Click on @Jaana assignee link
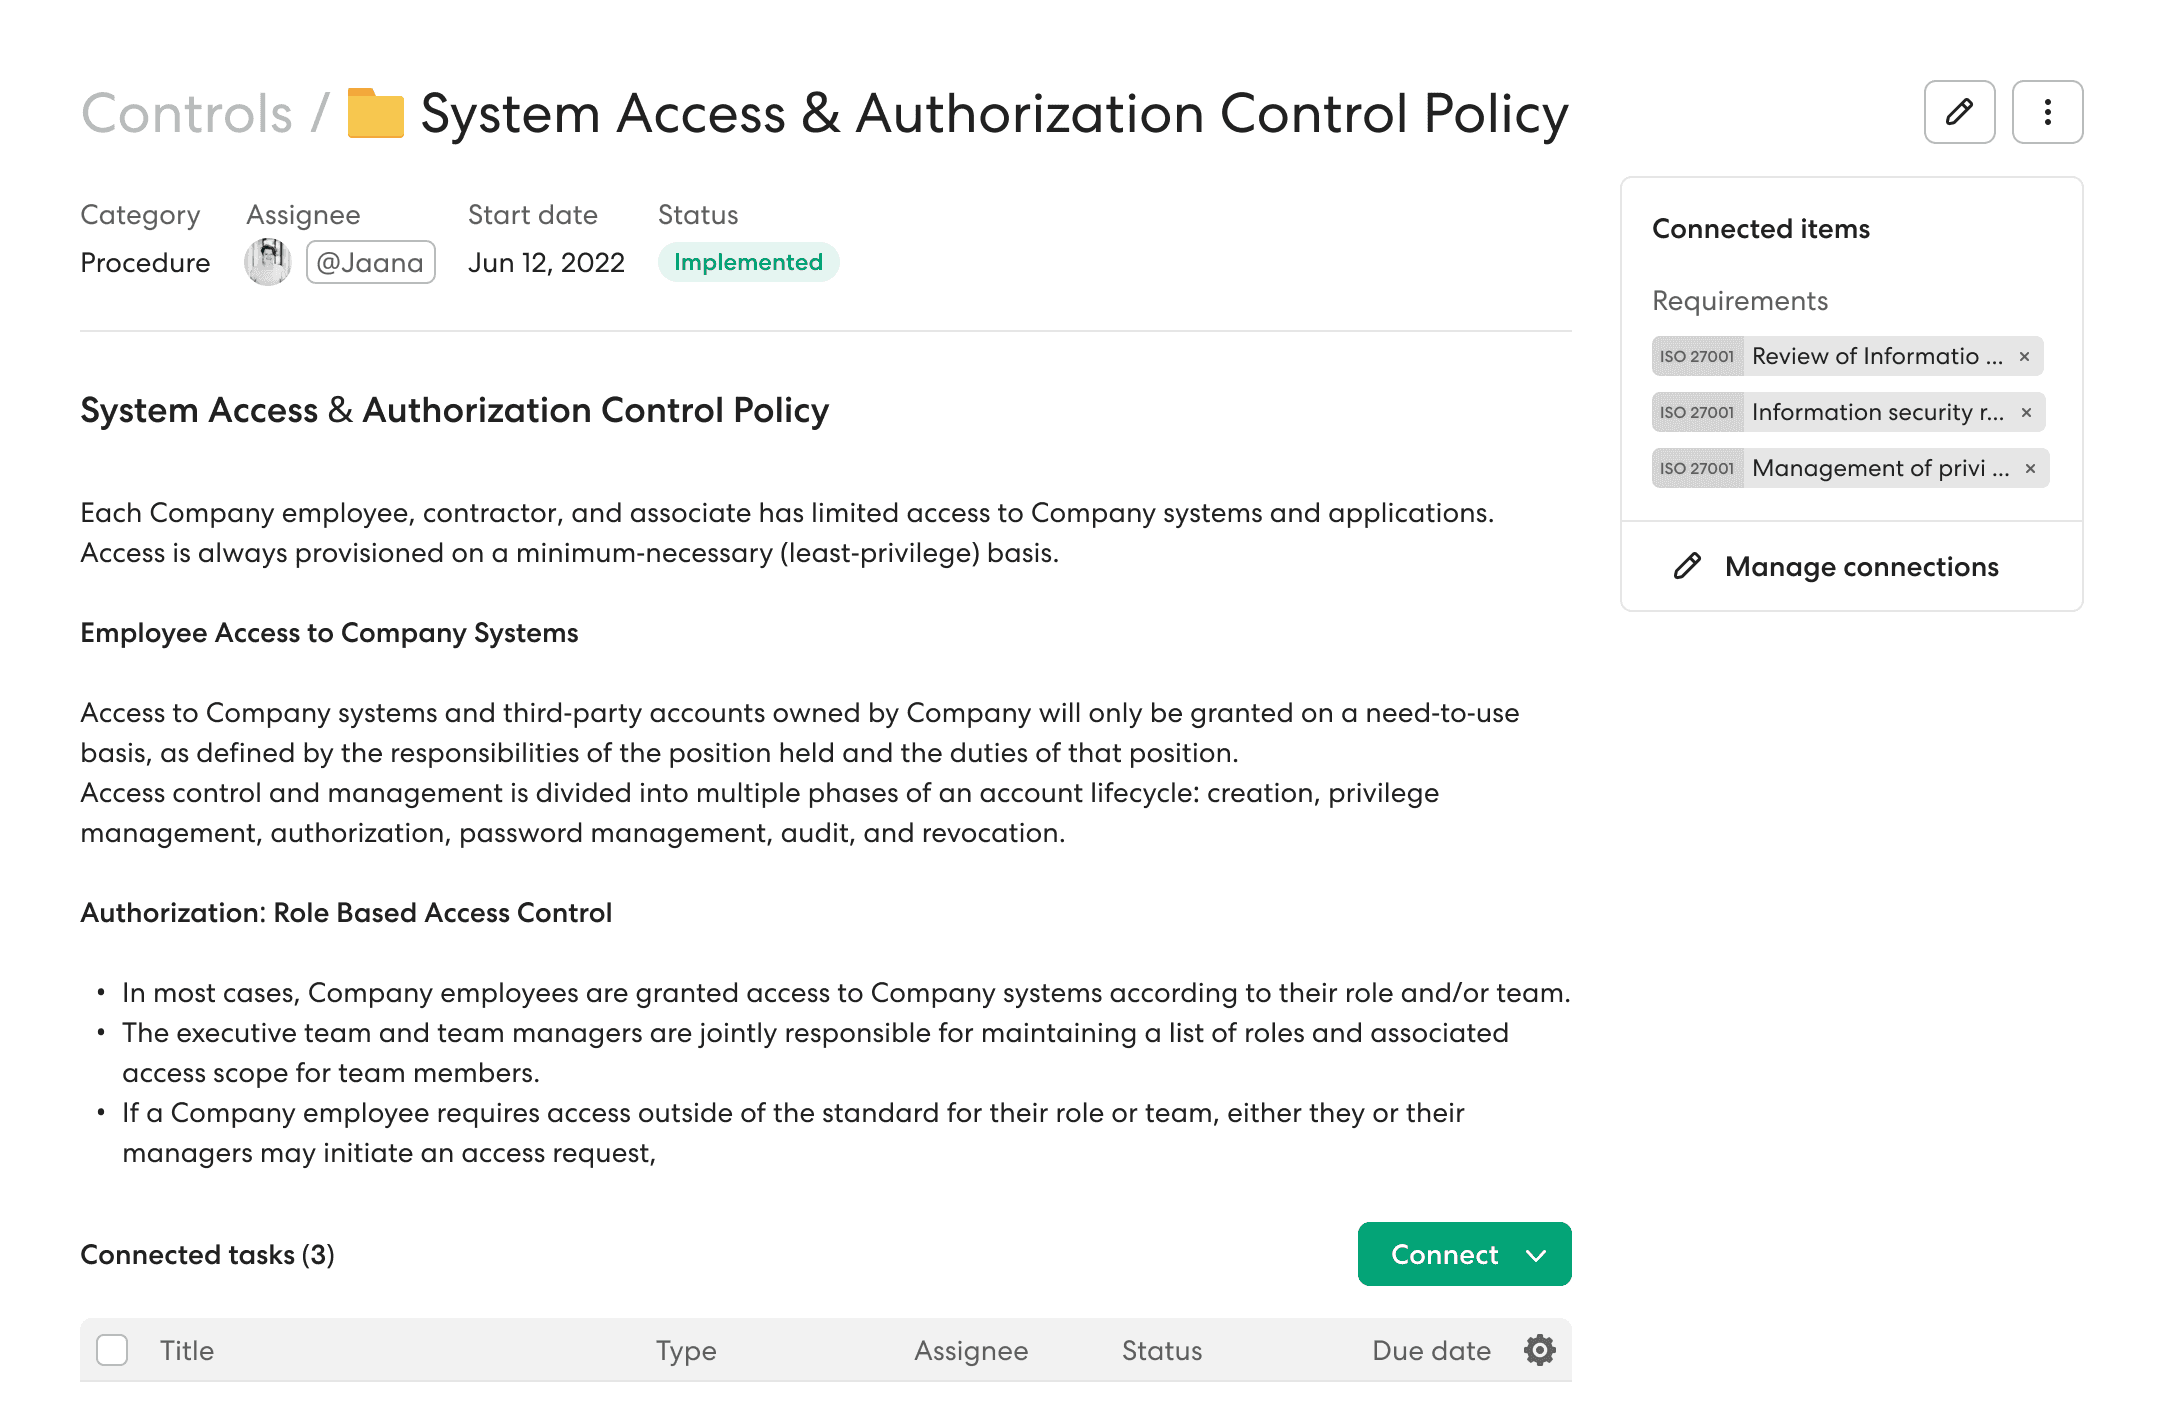This screenshot has height=1412, width=2164. point(368,260)
